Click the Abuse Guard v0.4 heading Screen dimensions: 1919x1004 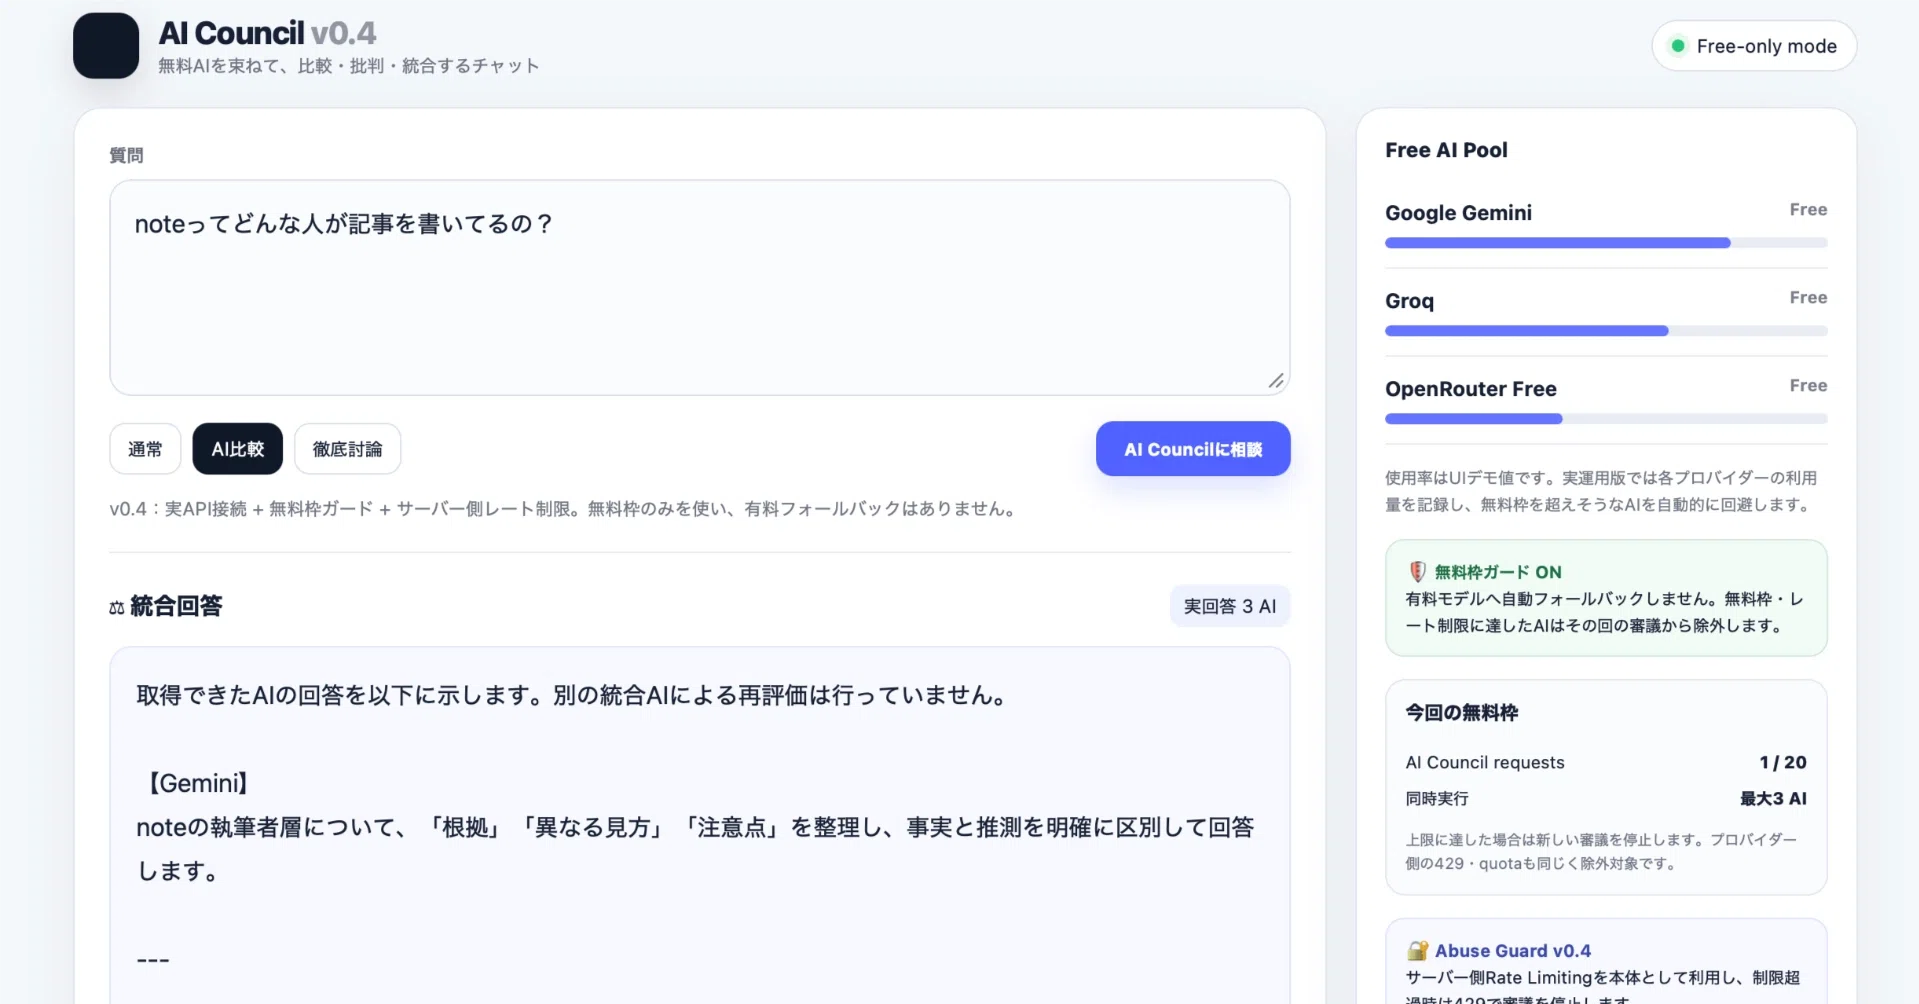click(1513, 951)
